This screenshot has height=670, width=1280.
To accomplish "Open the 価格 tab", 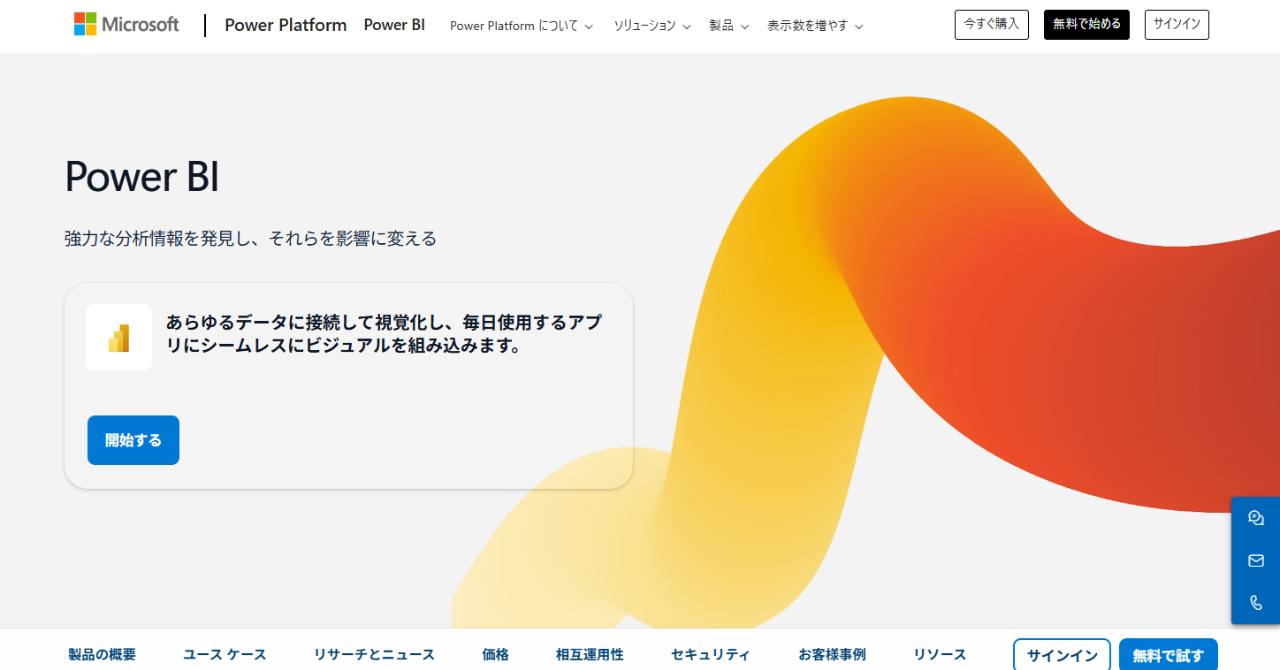I will [x=495, y=655].
